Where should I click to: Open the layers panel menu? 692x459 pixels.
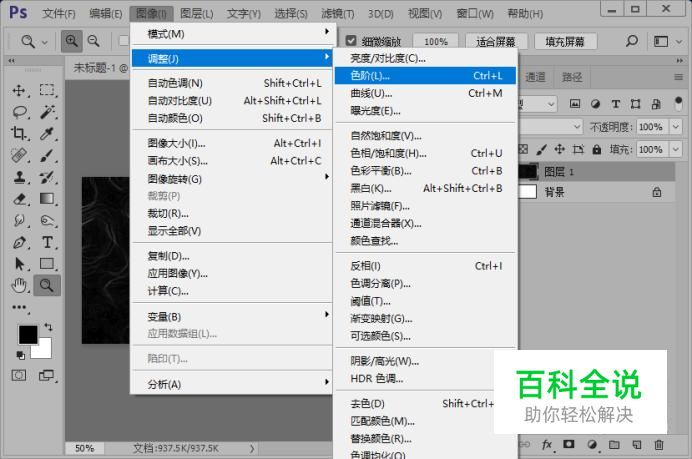point(679,77)
